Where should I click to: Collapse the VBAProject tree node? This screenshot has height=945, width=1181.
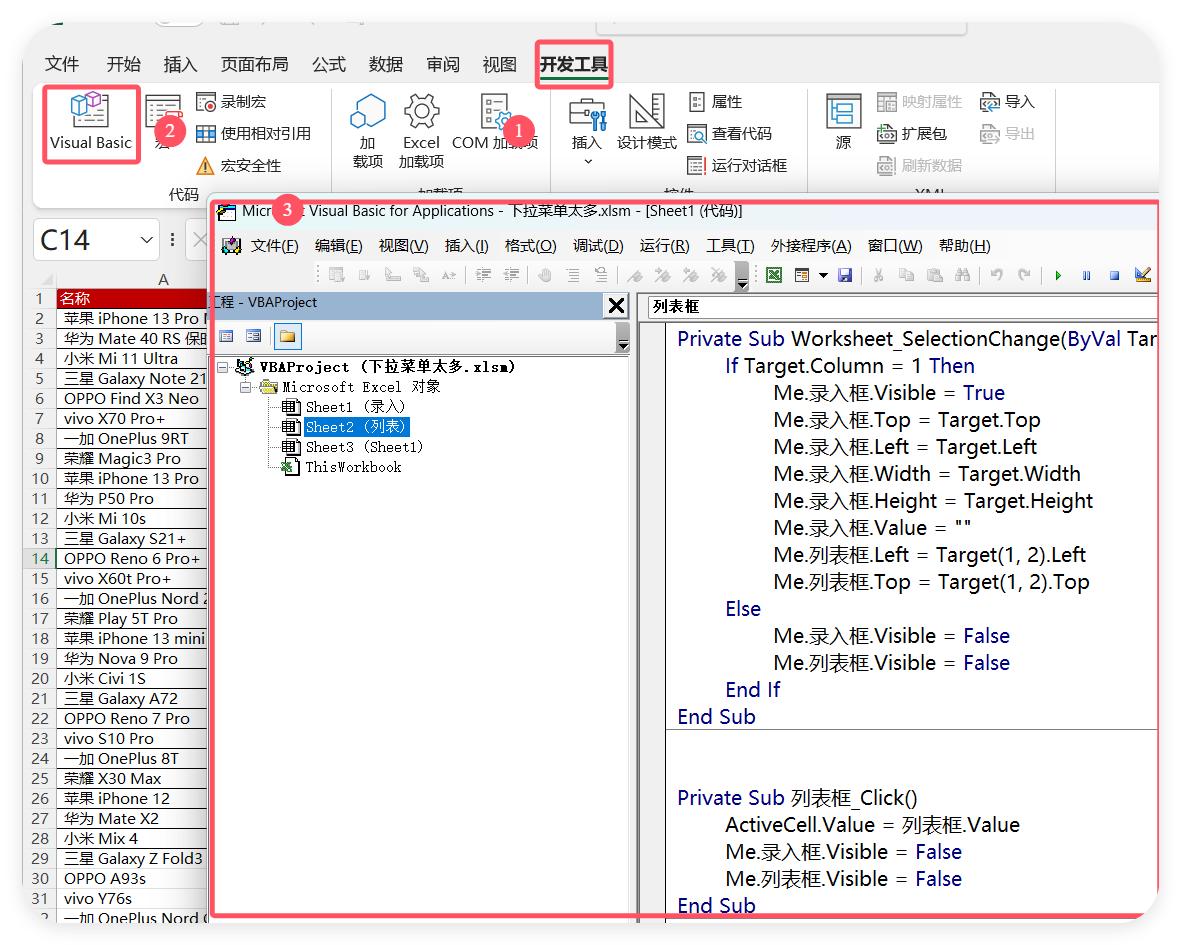point(223,367)
